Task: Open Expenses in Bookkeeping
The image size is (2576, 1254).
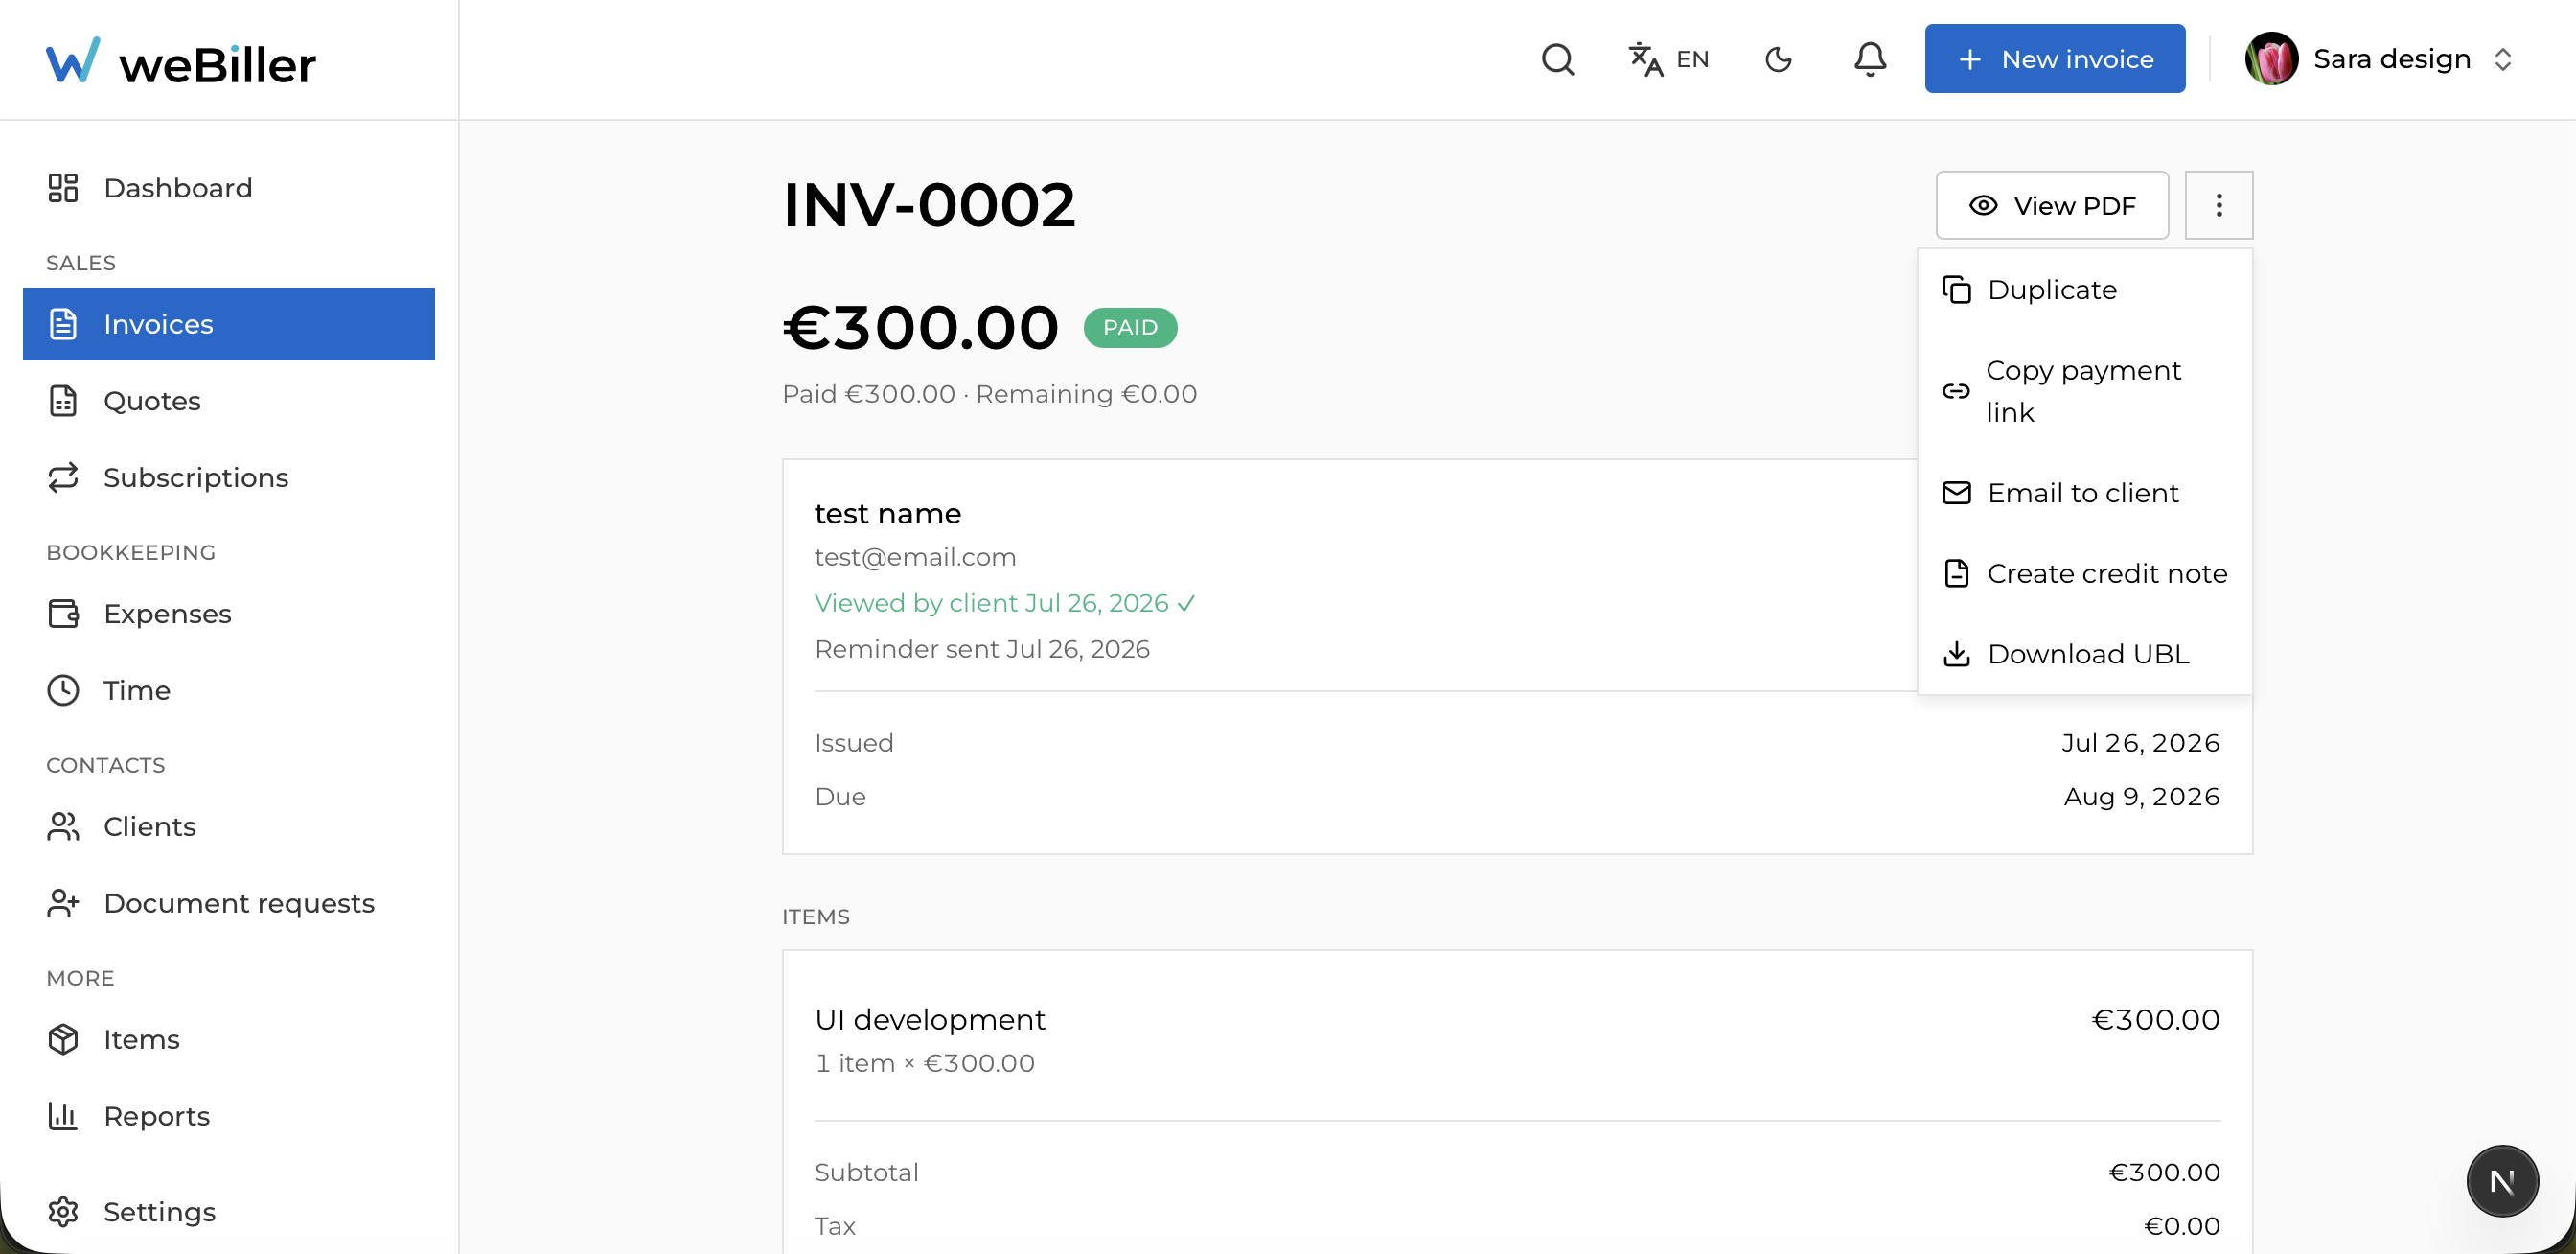Action: click(229, 613)
